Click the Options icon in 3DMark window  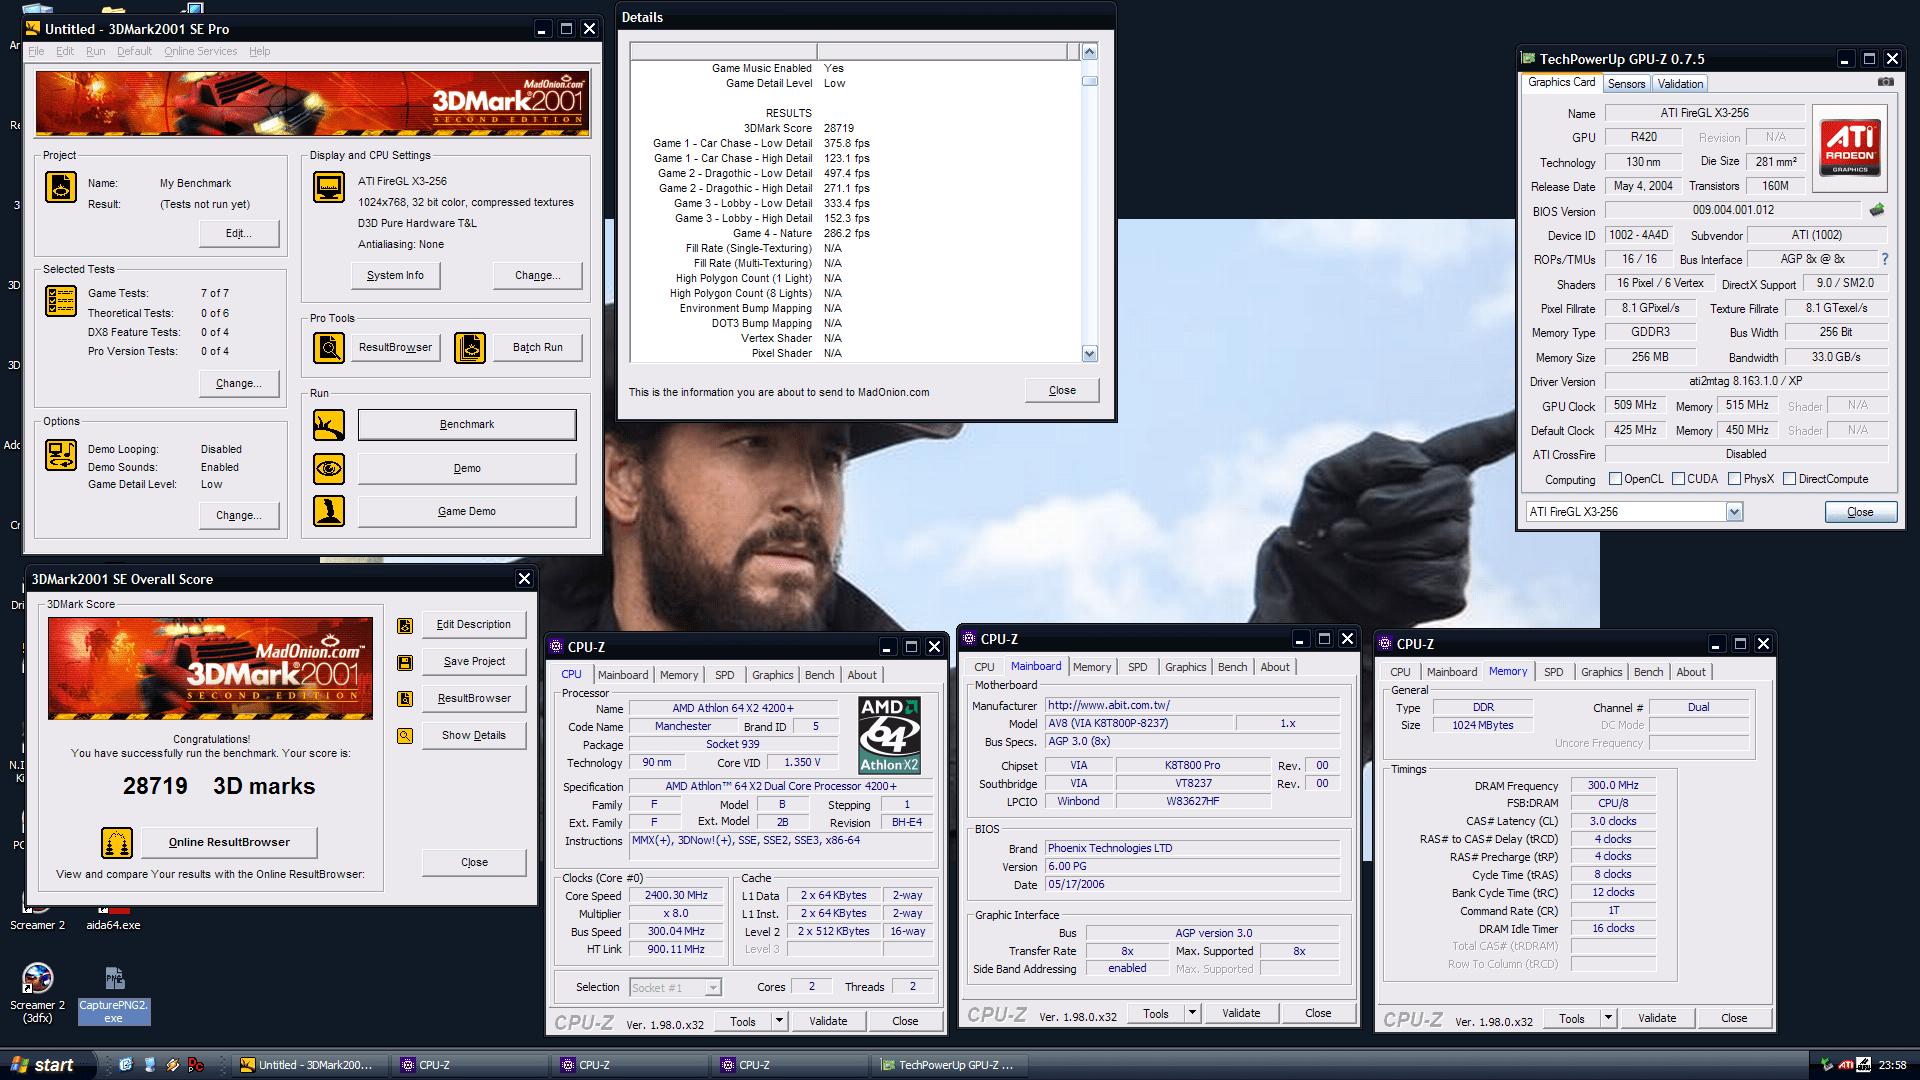coord(61,455)
